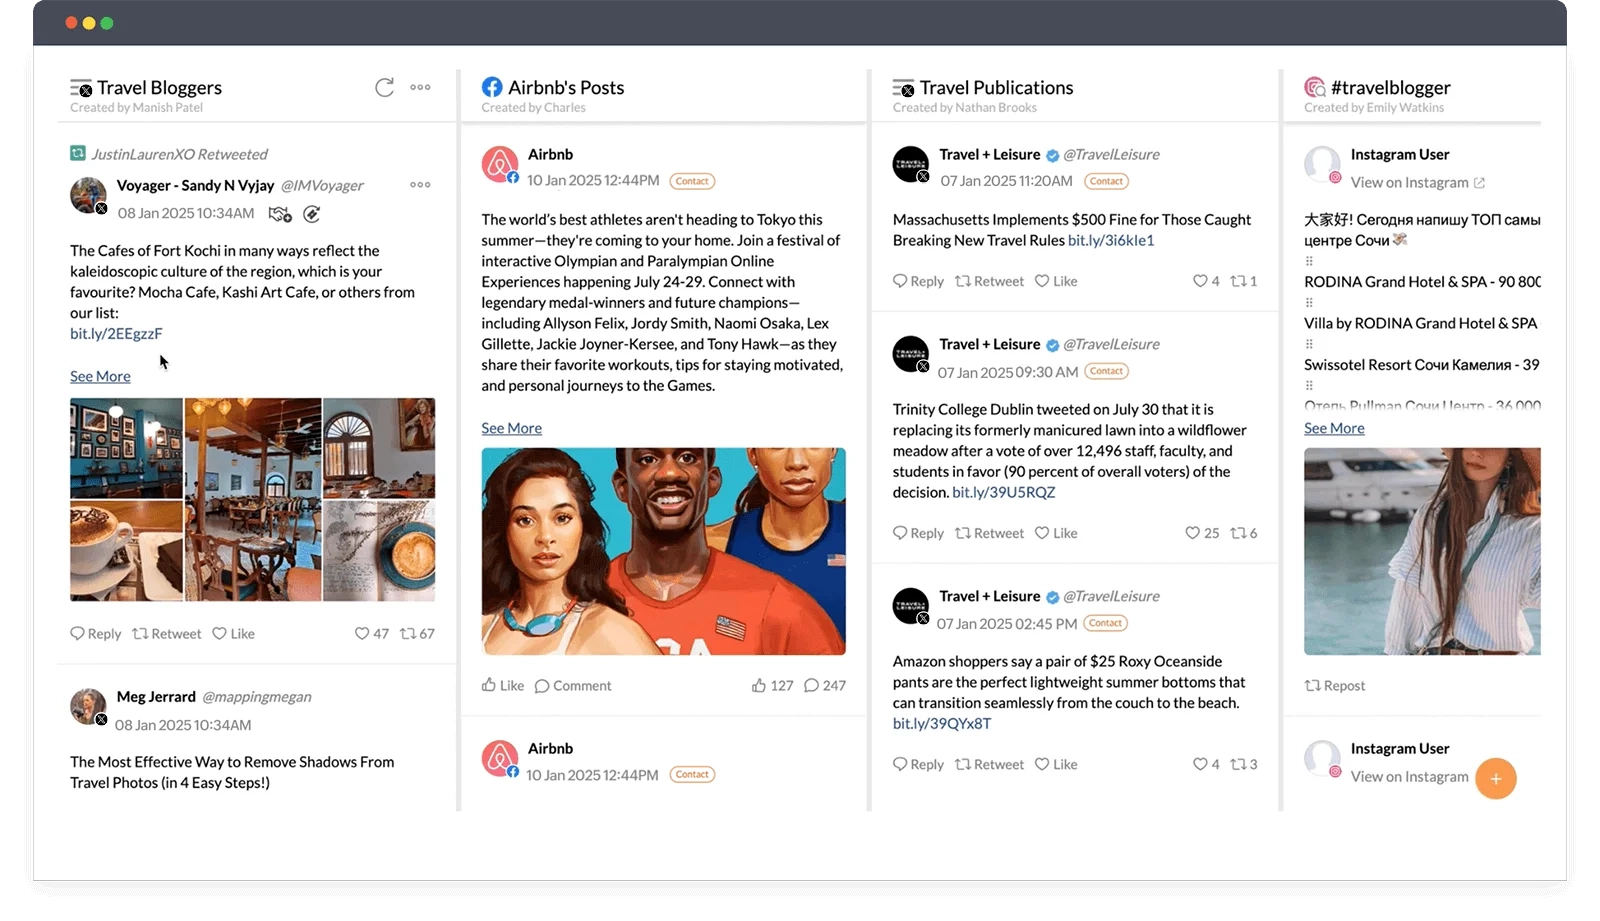Open the bit.ly/2EEgzzF link
The height and width of the screenshot is (921, 1600).
[x=116, y=334]
